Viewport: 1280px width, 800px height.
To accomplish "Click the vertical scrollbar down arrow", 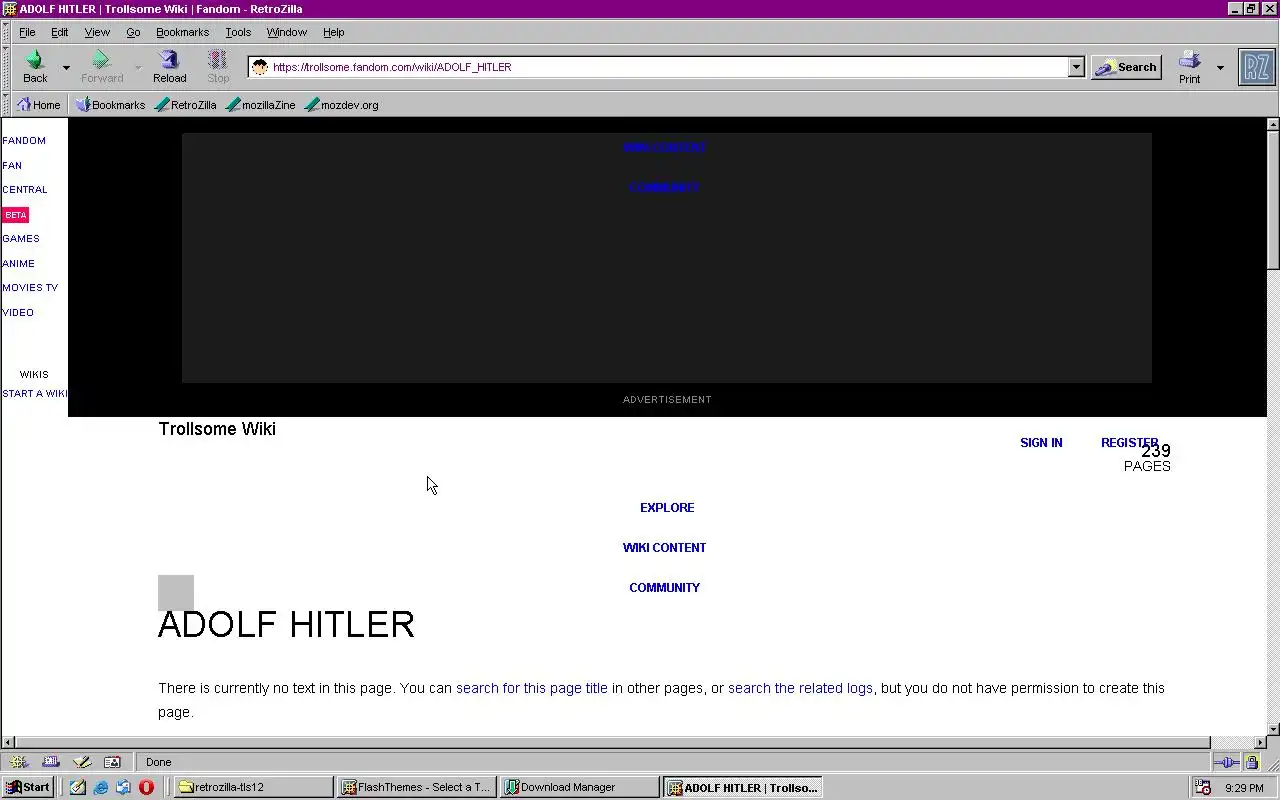I will coord(1273,729).
